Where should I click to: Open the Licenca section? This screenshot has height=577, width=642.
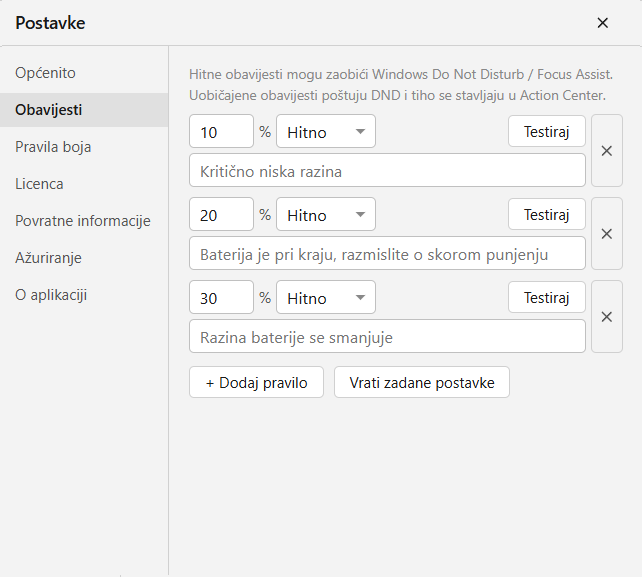coord(84,184)
